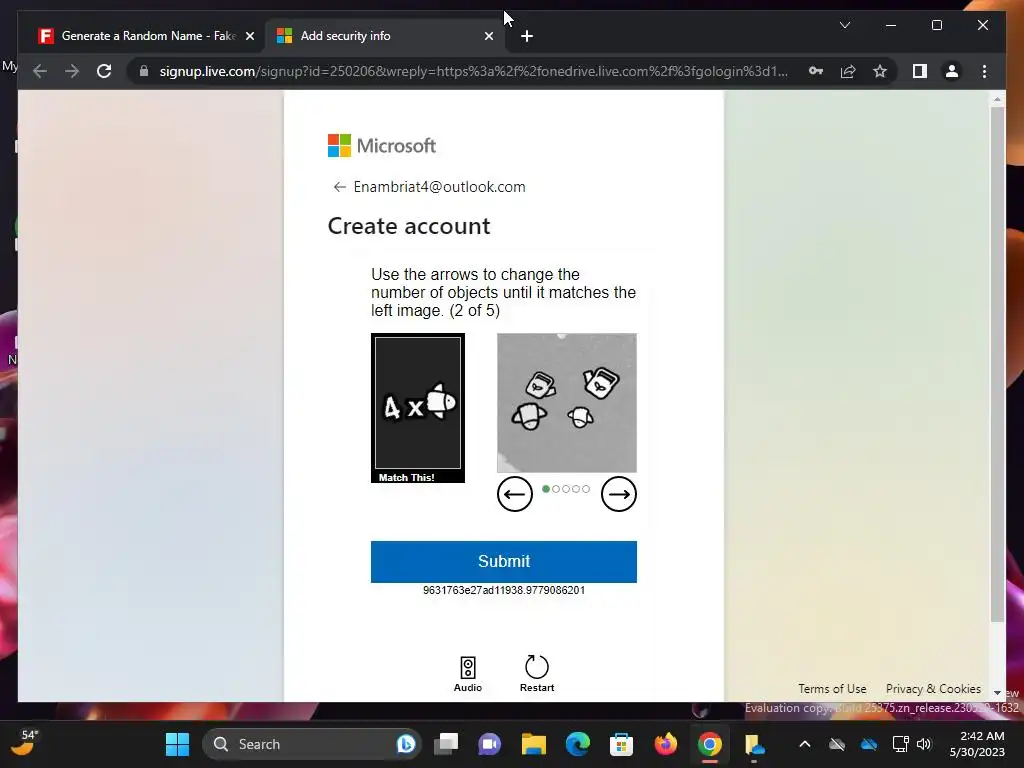Click the Chrome taskbar icon
The width and height of the screenshot is (1024, 768).
[x=709, y=744]
